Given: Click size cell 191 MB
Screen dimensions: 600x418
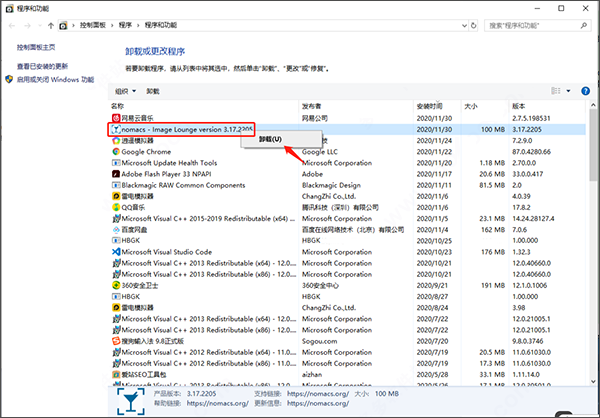Looking at the screenshot, I should tap(492, 285).
